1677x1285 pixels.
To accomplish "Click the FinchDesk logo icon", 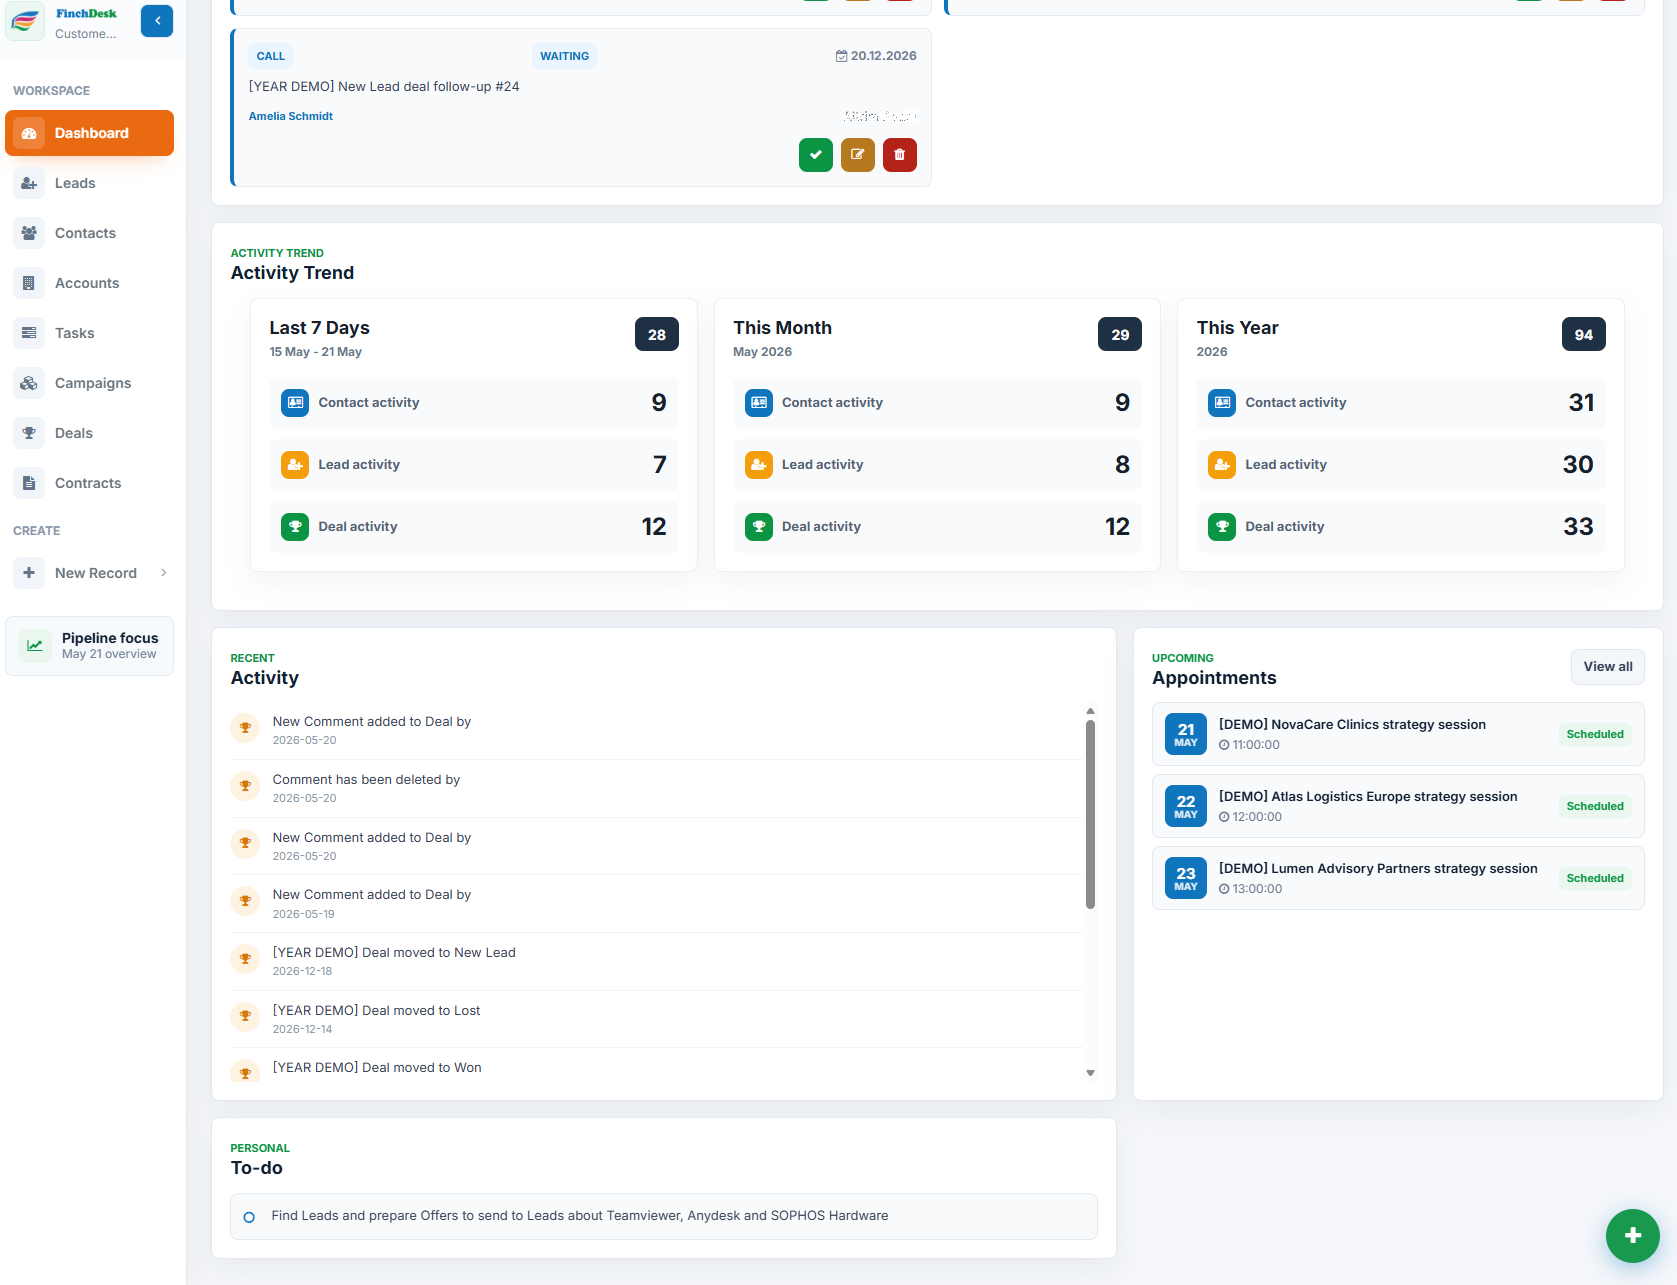I will [25, 21].
